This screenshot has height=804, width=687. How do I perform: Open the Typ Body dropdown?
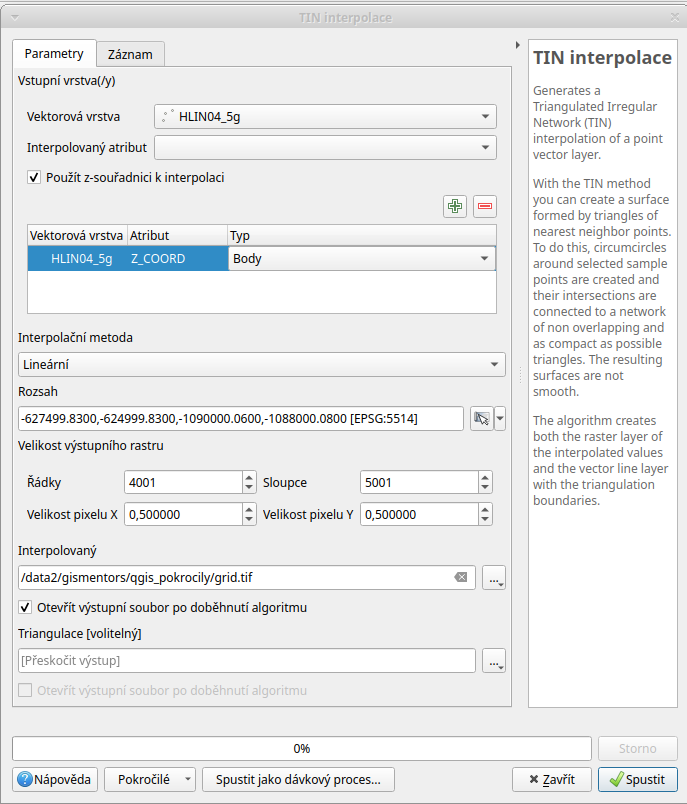[x=362, y=258]
